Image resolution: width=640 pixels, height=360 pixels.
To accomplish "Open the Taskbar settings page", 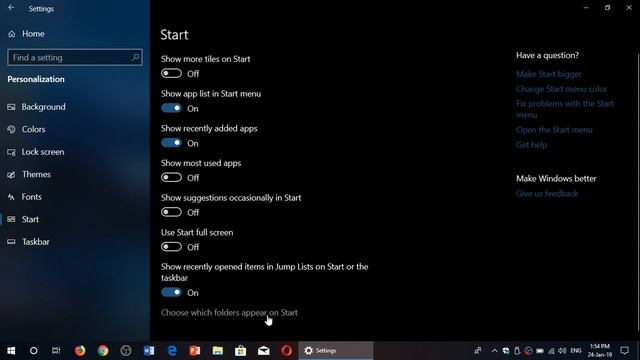I will pos(29,242).
